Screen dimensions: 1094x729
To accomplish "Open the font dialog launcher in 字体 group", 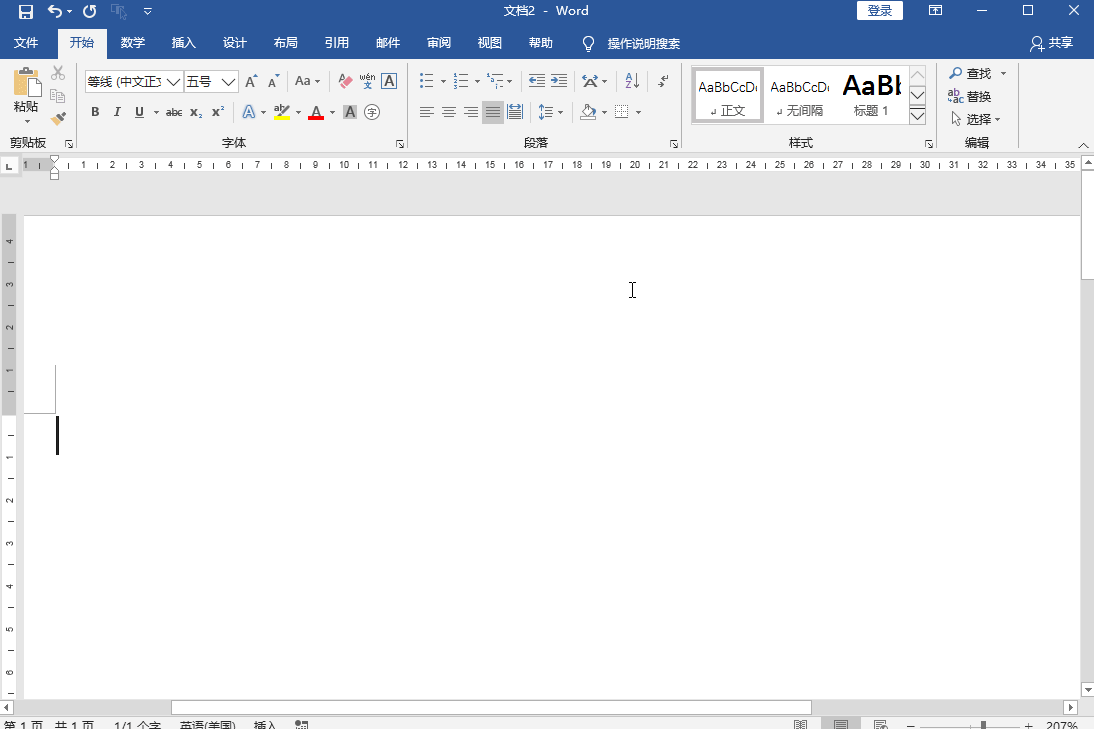I will tap(400, 144).
